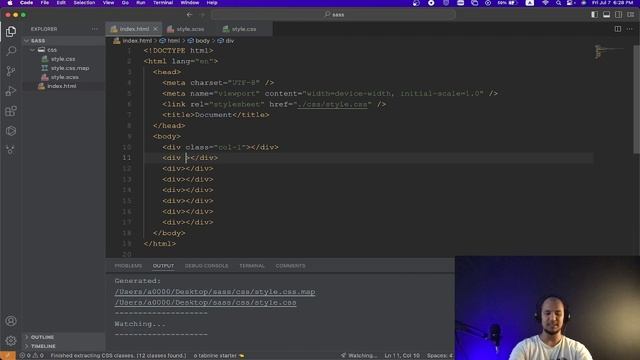Viewport: 640px width, 360px height.
Task: Click line 10 div class col-1 code
Action: pos(220,147)
